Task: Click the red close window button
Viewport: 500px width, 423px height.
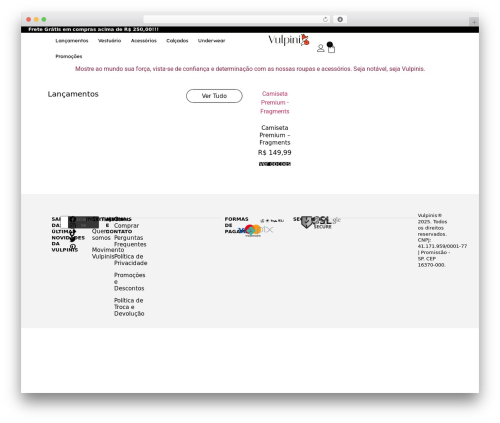Action: point(29,20)
